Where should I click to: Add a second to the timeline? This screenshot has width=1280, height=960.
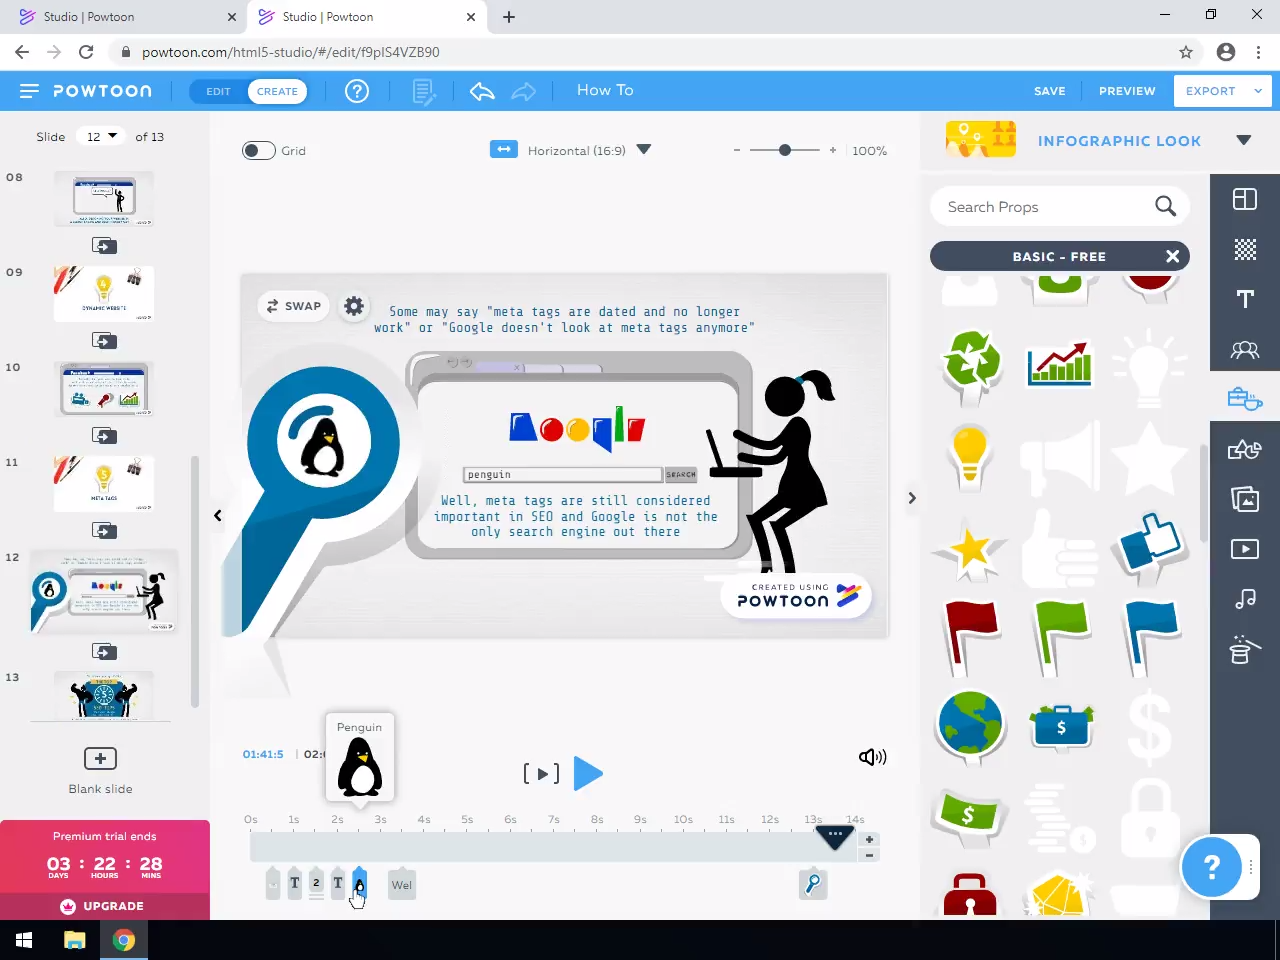pos(869,840)
